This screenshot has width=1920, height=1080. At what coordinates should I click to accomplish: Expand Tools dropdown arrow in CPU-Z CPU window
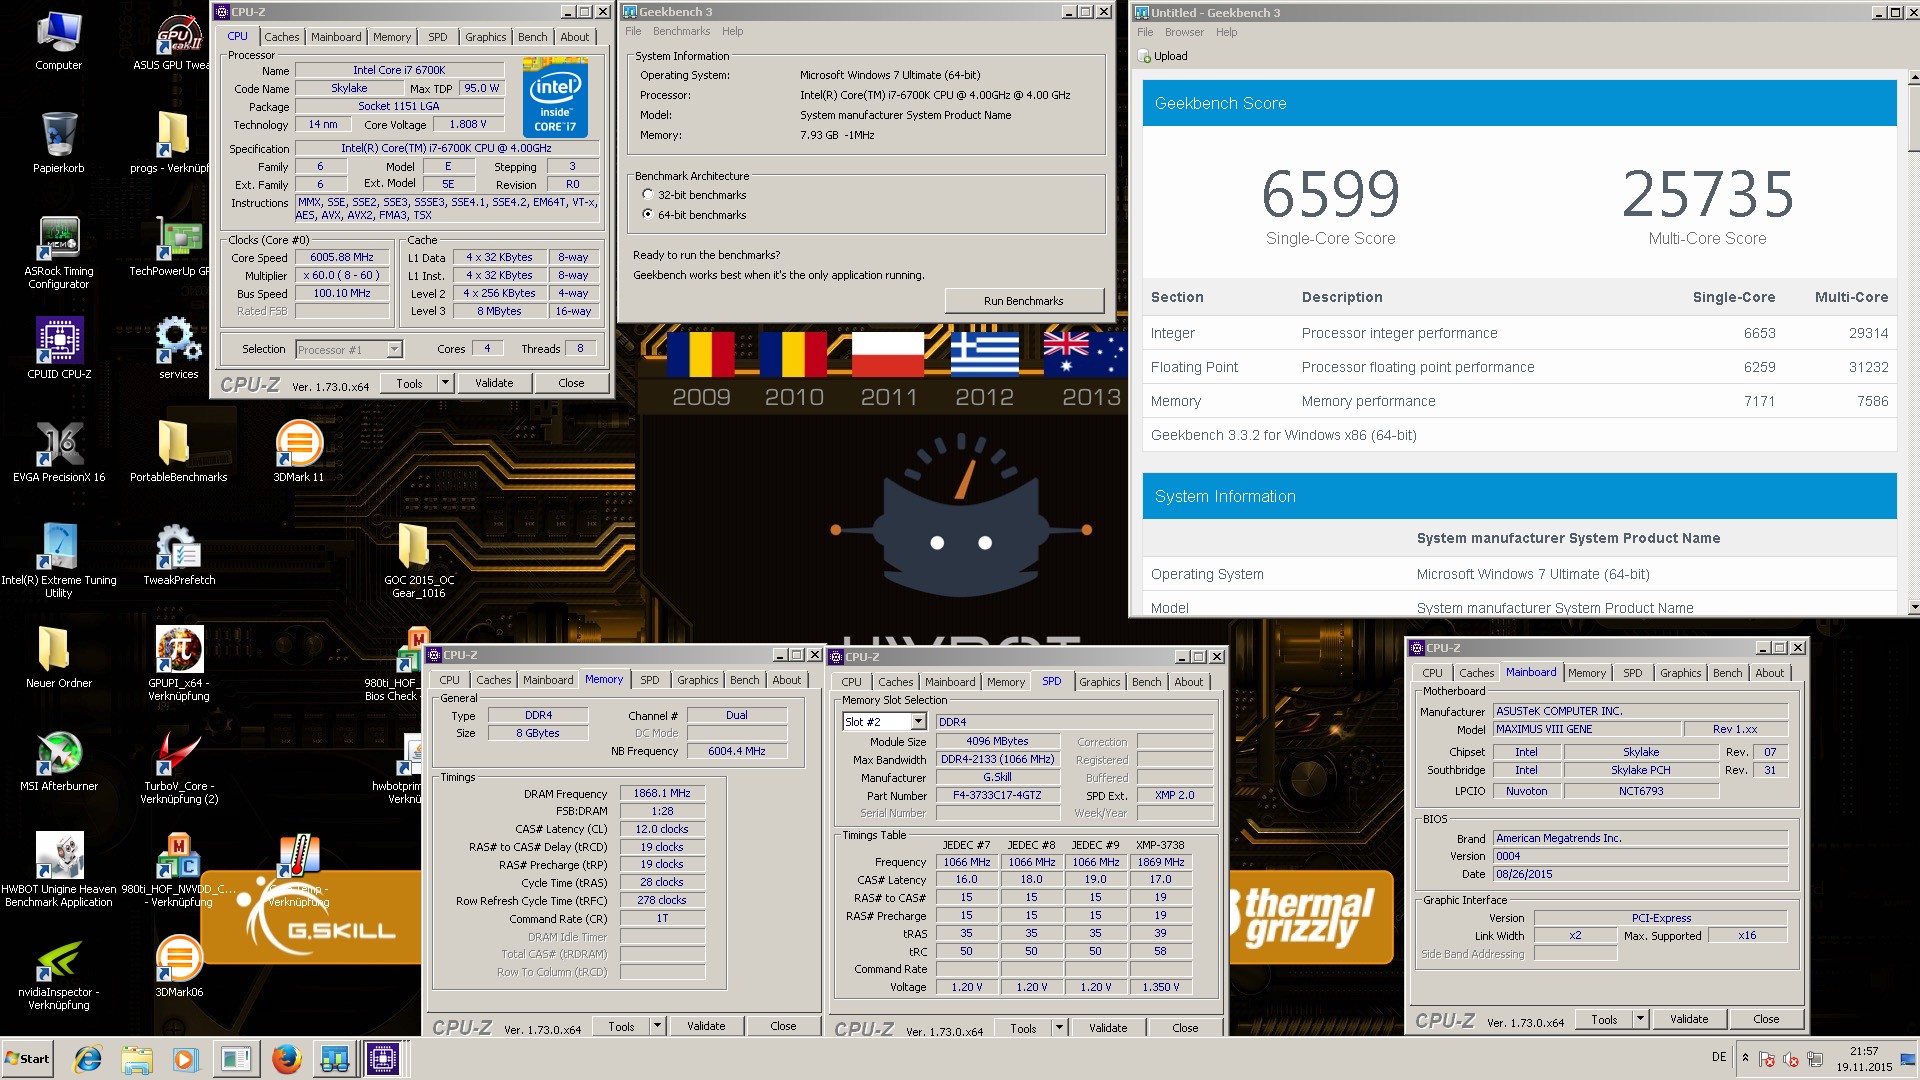[x=445, y=383]
